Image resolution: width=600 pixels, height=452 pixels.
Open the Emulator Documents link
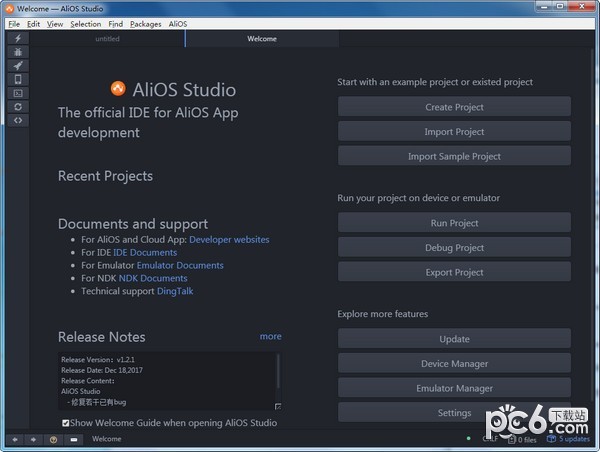(x=180, y=265)
